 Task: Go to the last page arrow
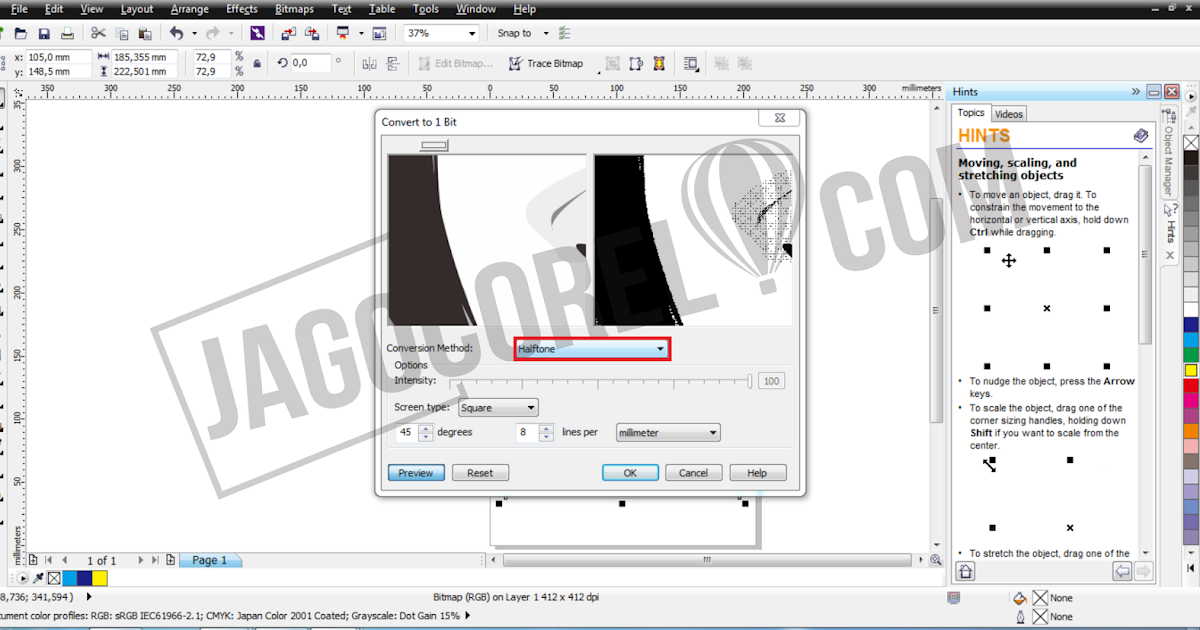click(x=155, y=560)
